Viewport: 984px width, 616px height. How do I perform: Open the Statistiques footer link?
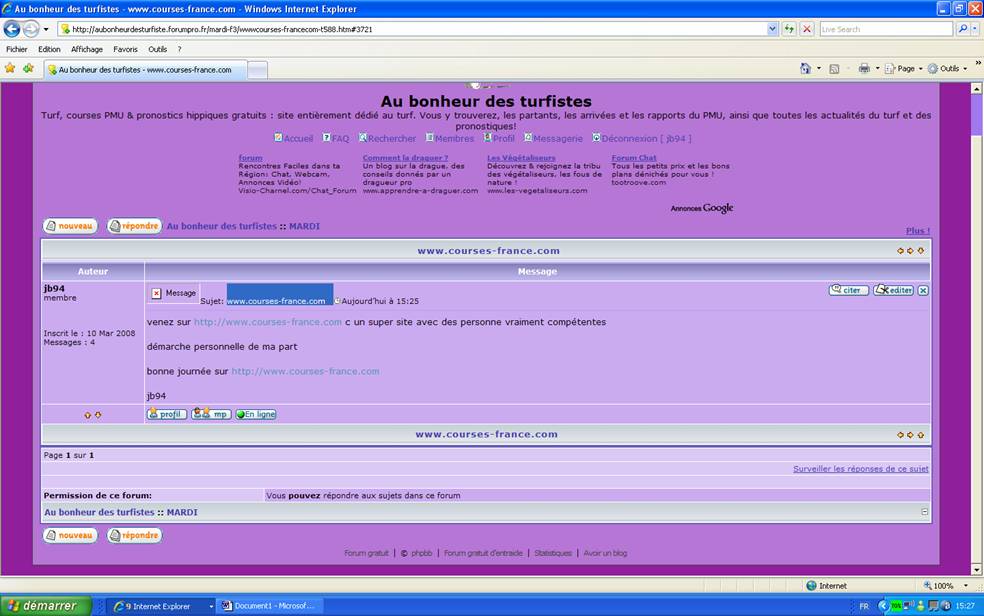click(553, 553)
